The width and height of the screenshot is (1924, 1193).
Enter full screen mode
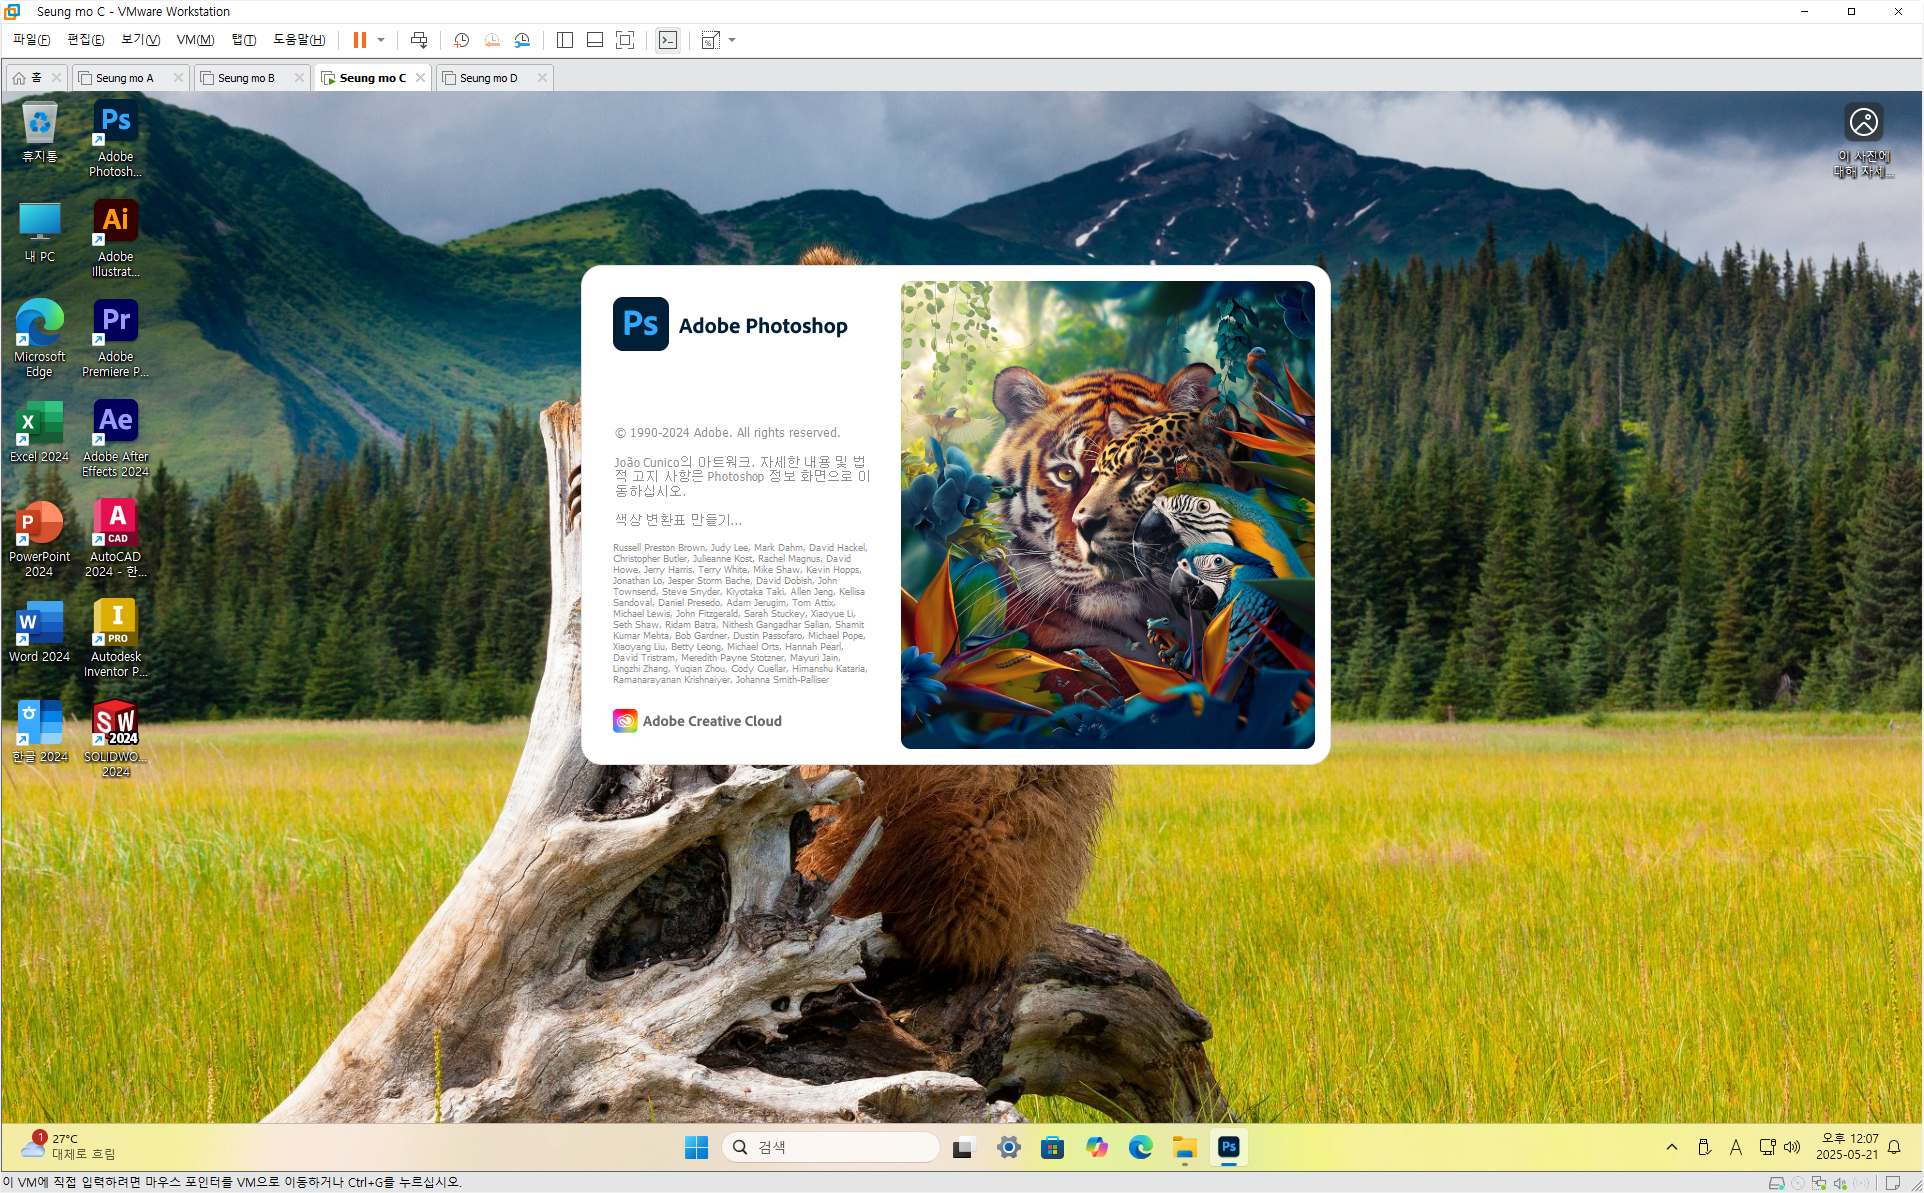pyautogui.click(x=625, y=40)
